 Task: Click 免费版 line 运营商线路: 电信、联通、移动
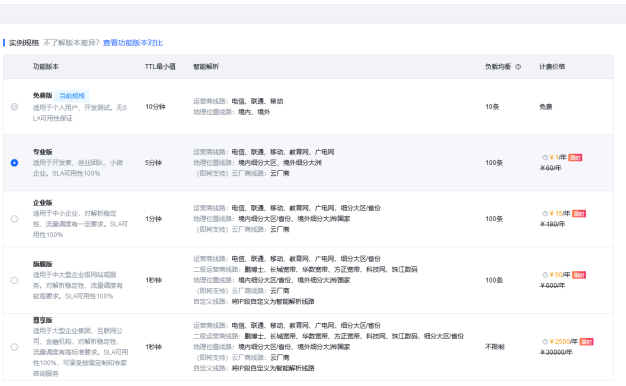pos(238,101)
